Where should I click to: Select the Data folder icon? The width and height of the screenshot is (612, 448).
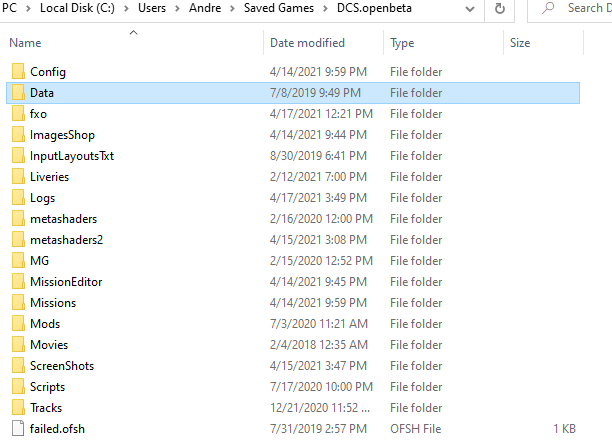click(18, 93)
